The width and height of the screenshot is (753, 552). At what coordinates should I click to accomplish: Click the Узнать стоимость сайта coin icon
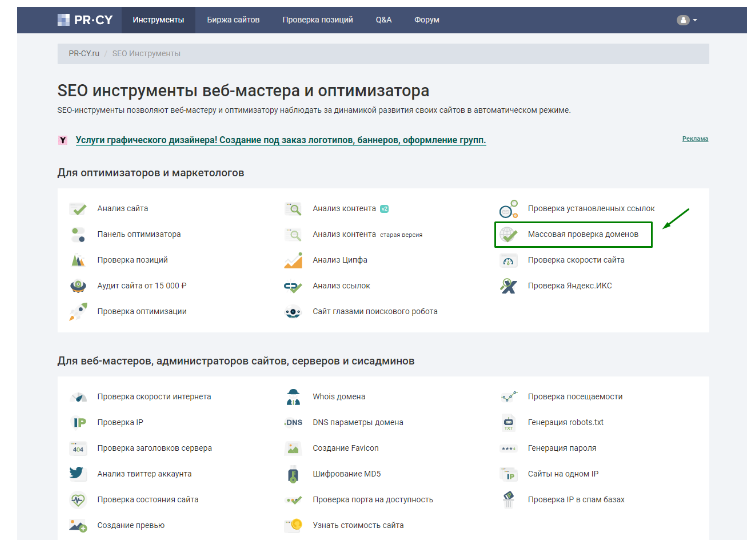[x=293, y=525]
